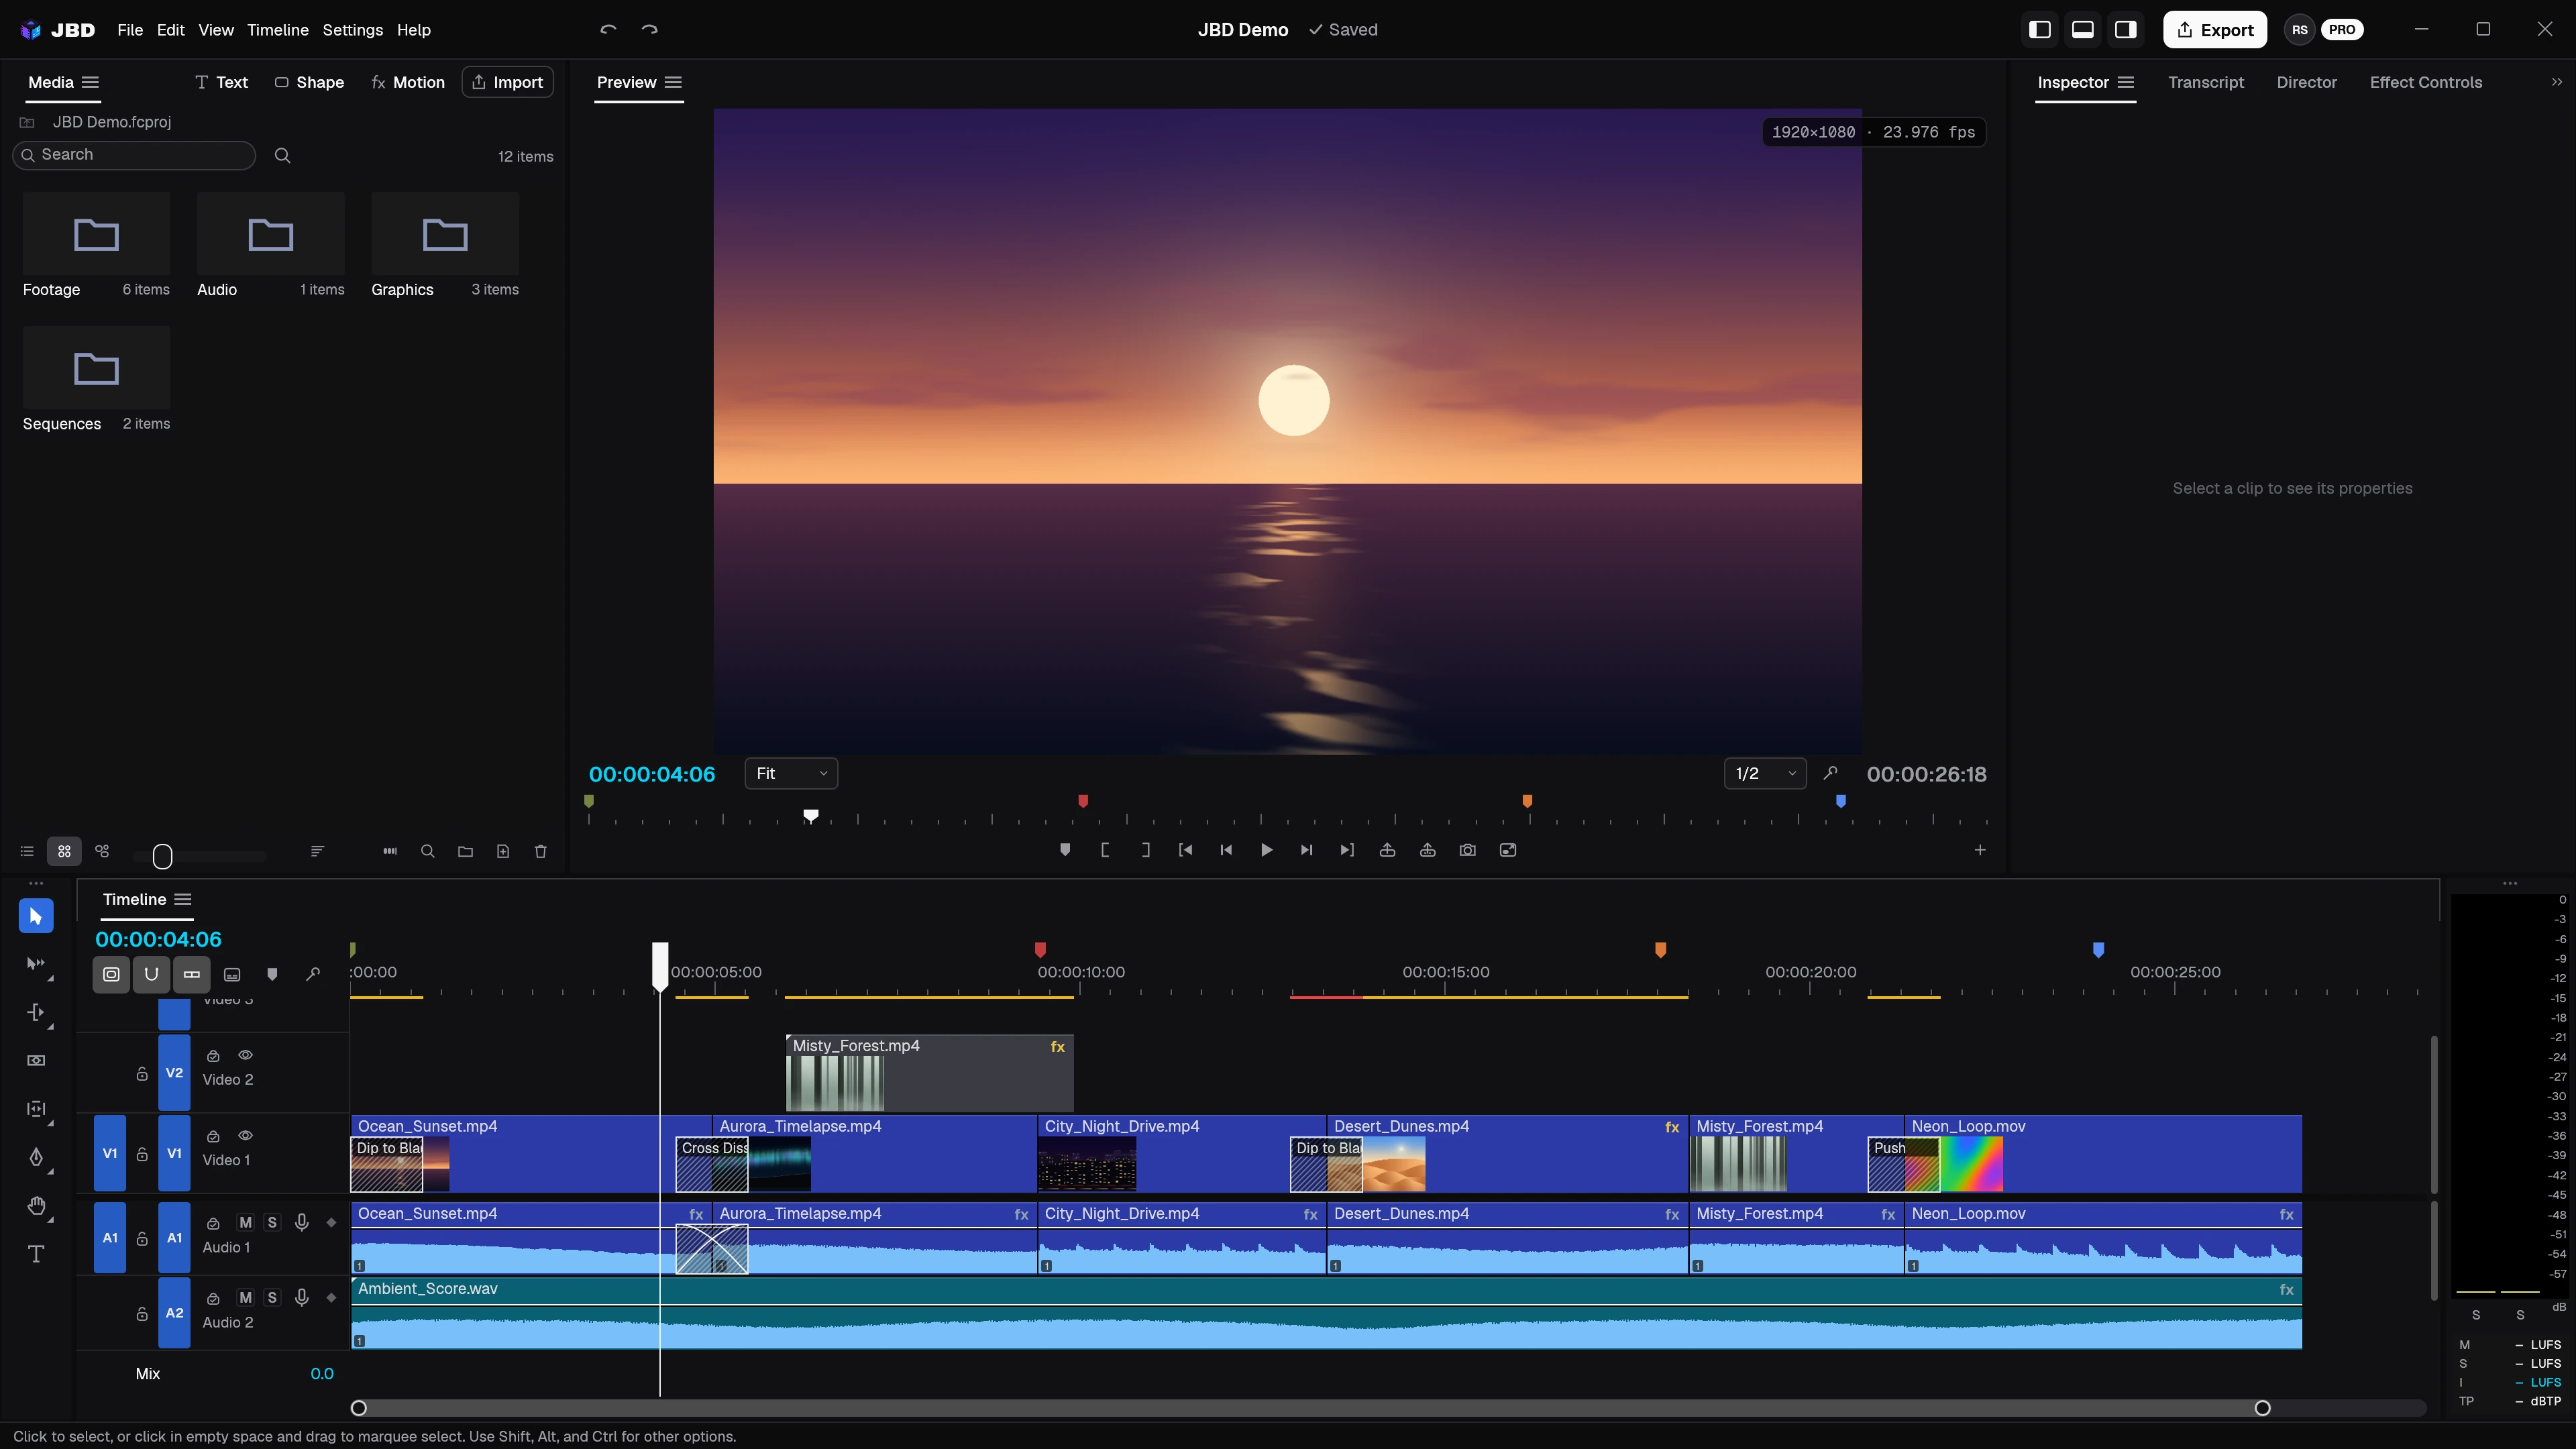Image resolution: width=2576 pixels, height=1449 pixels.
Task: Switch to the Transcript tab
Action: tap(2206, 82)
